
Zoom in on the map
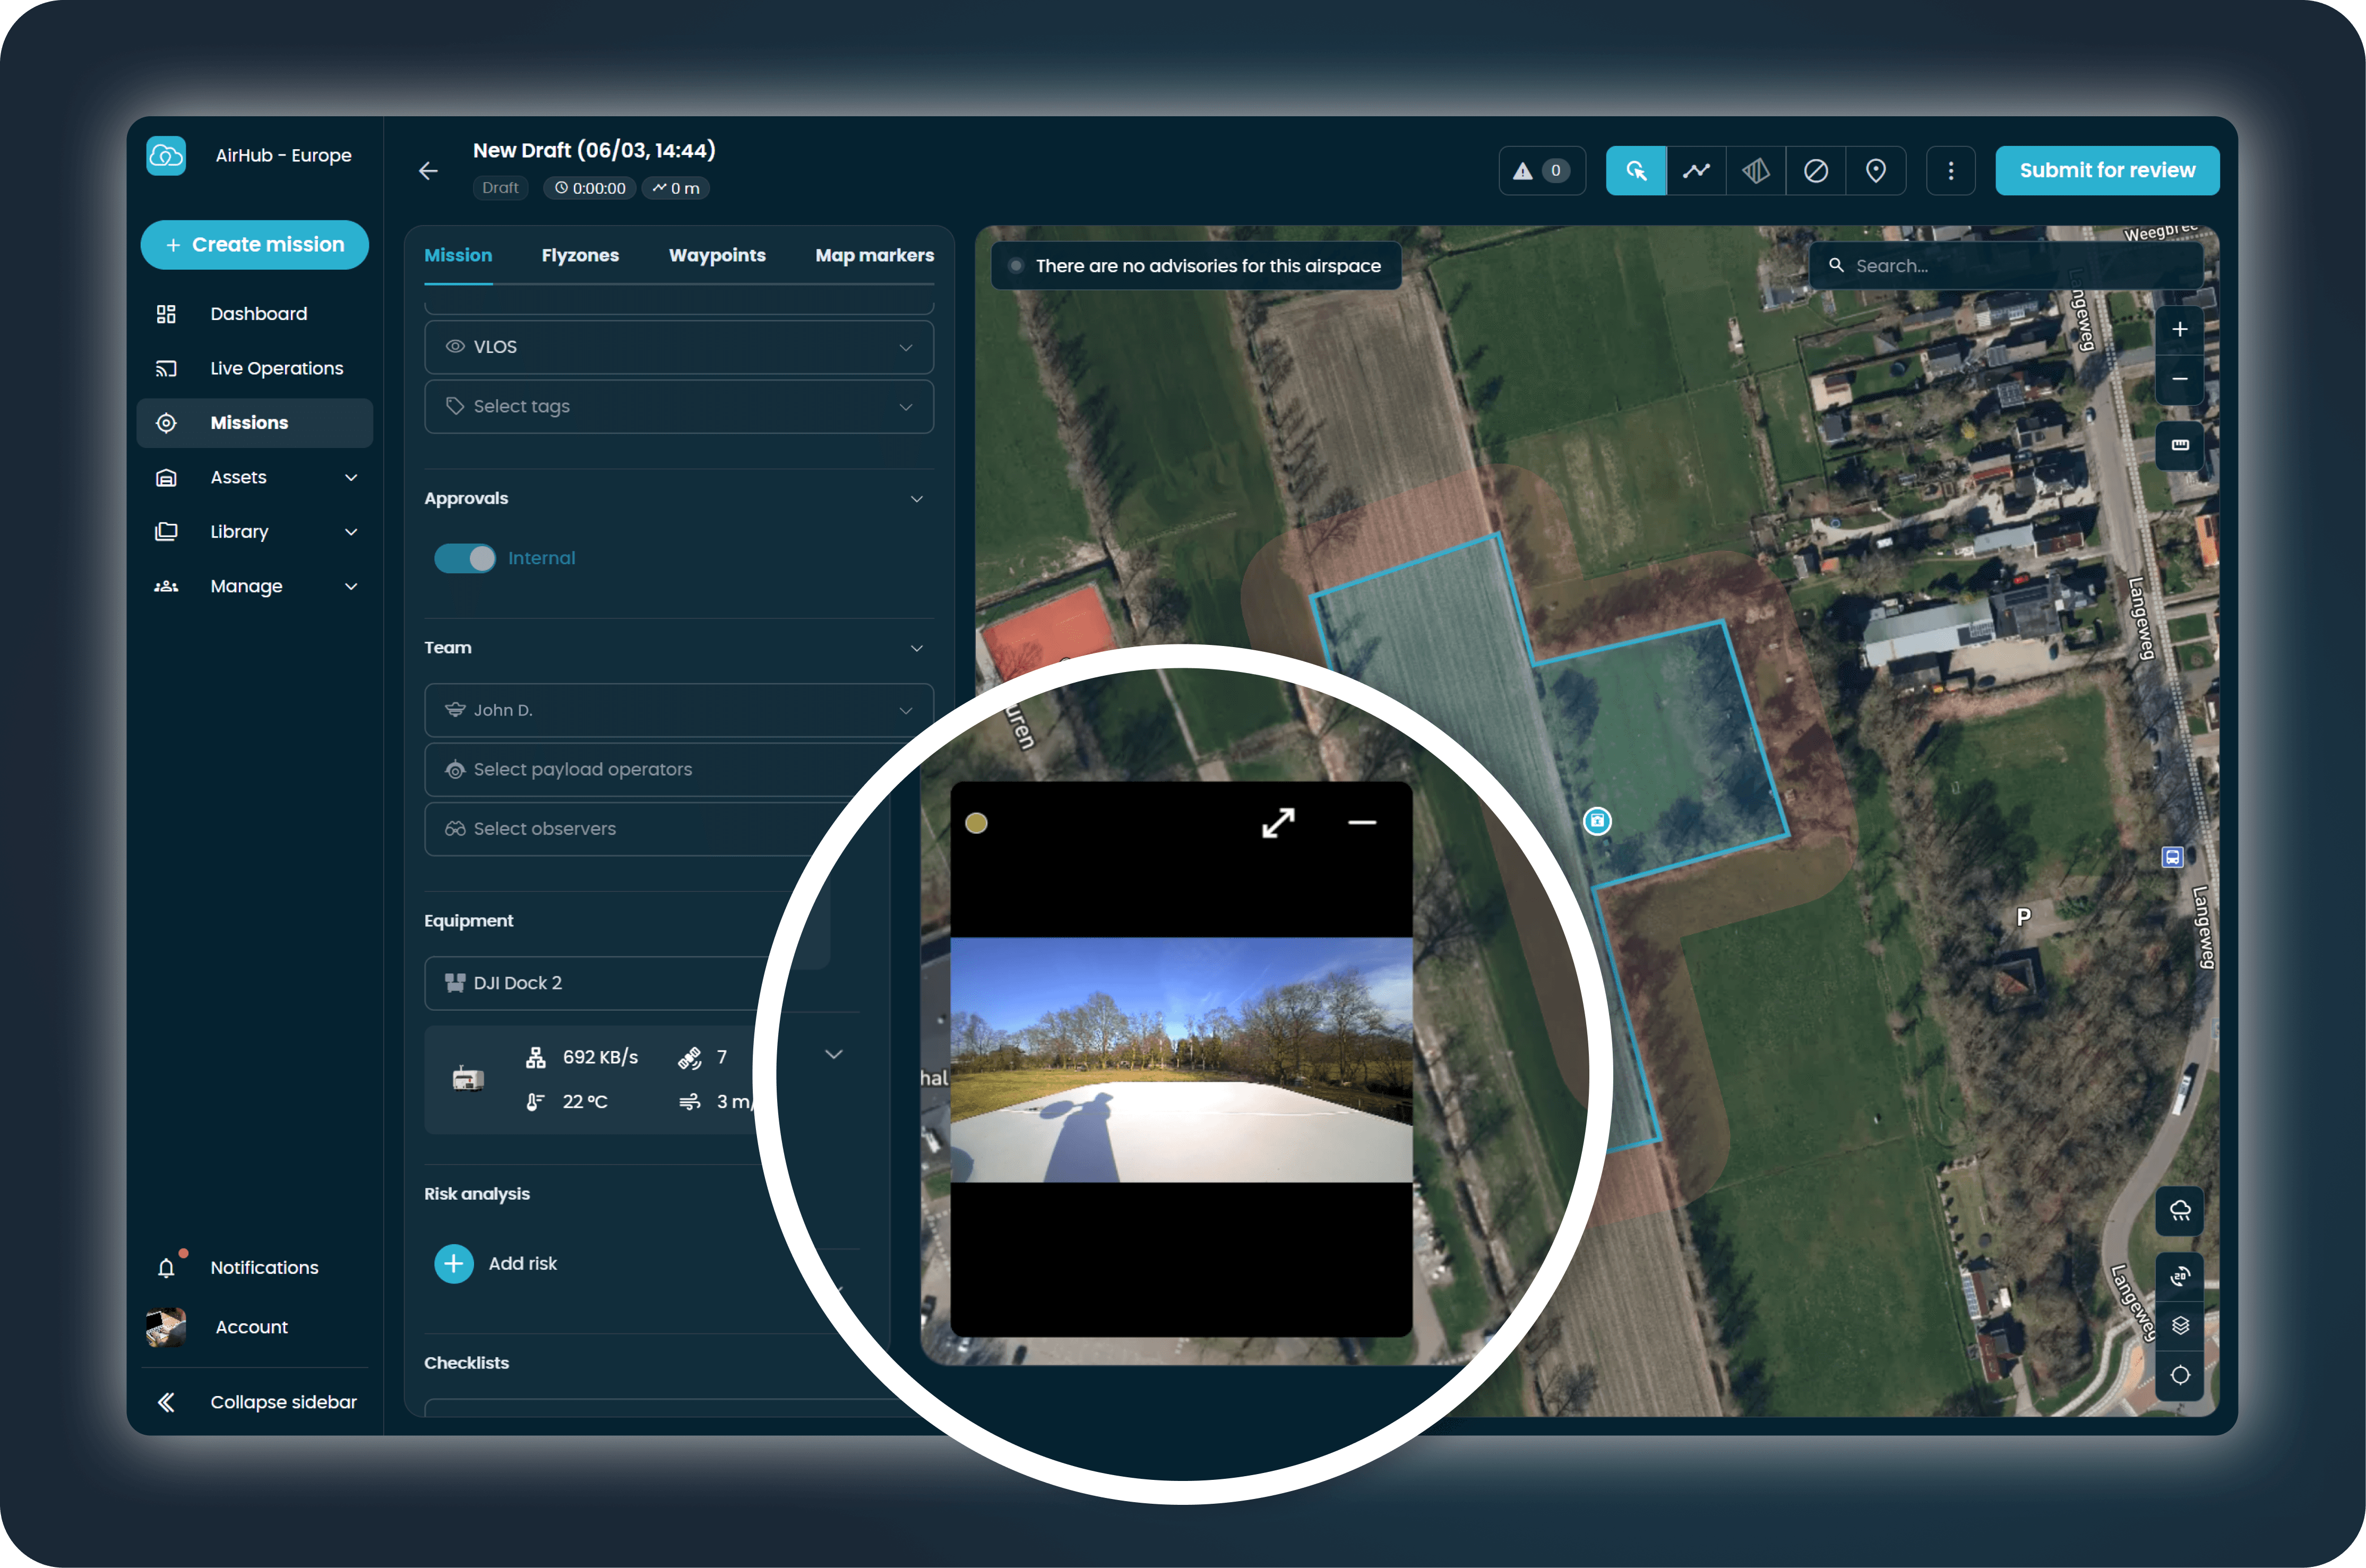coord(2180,330)
